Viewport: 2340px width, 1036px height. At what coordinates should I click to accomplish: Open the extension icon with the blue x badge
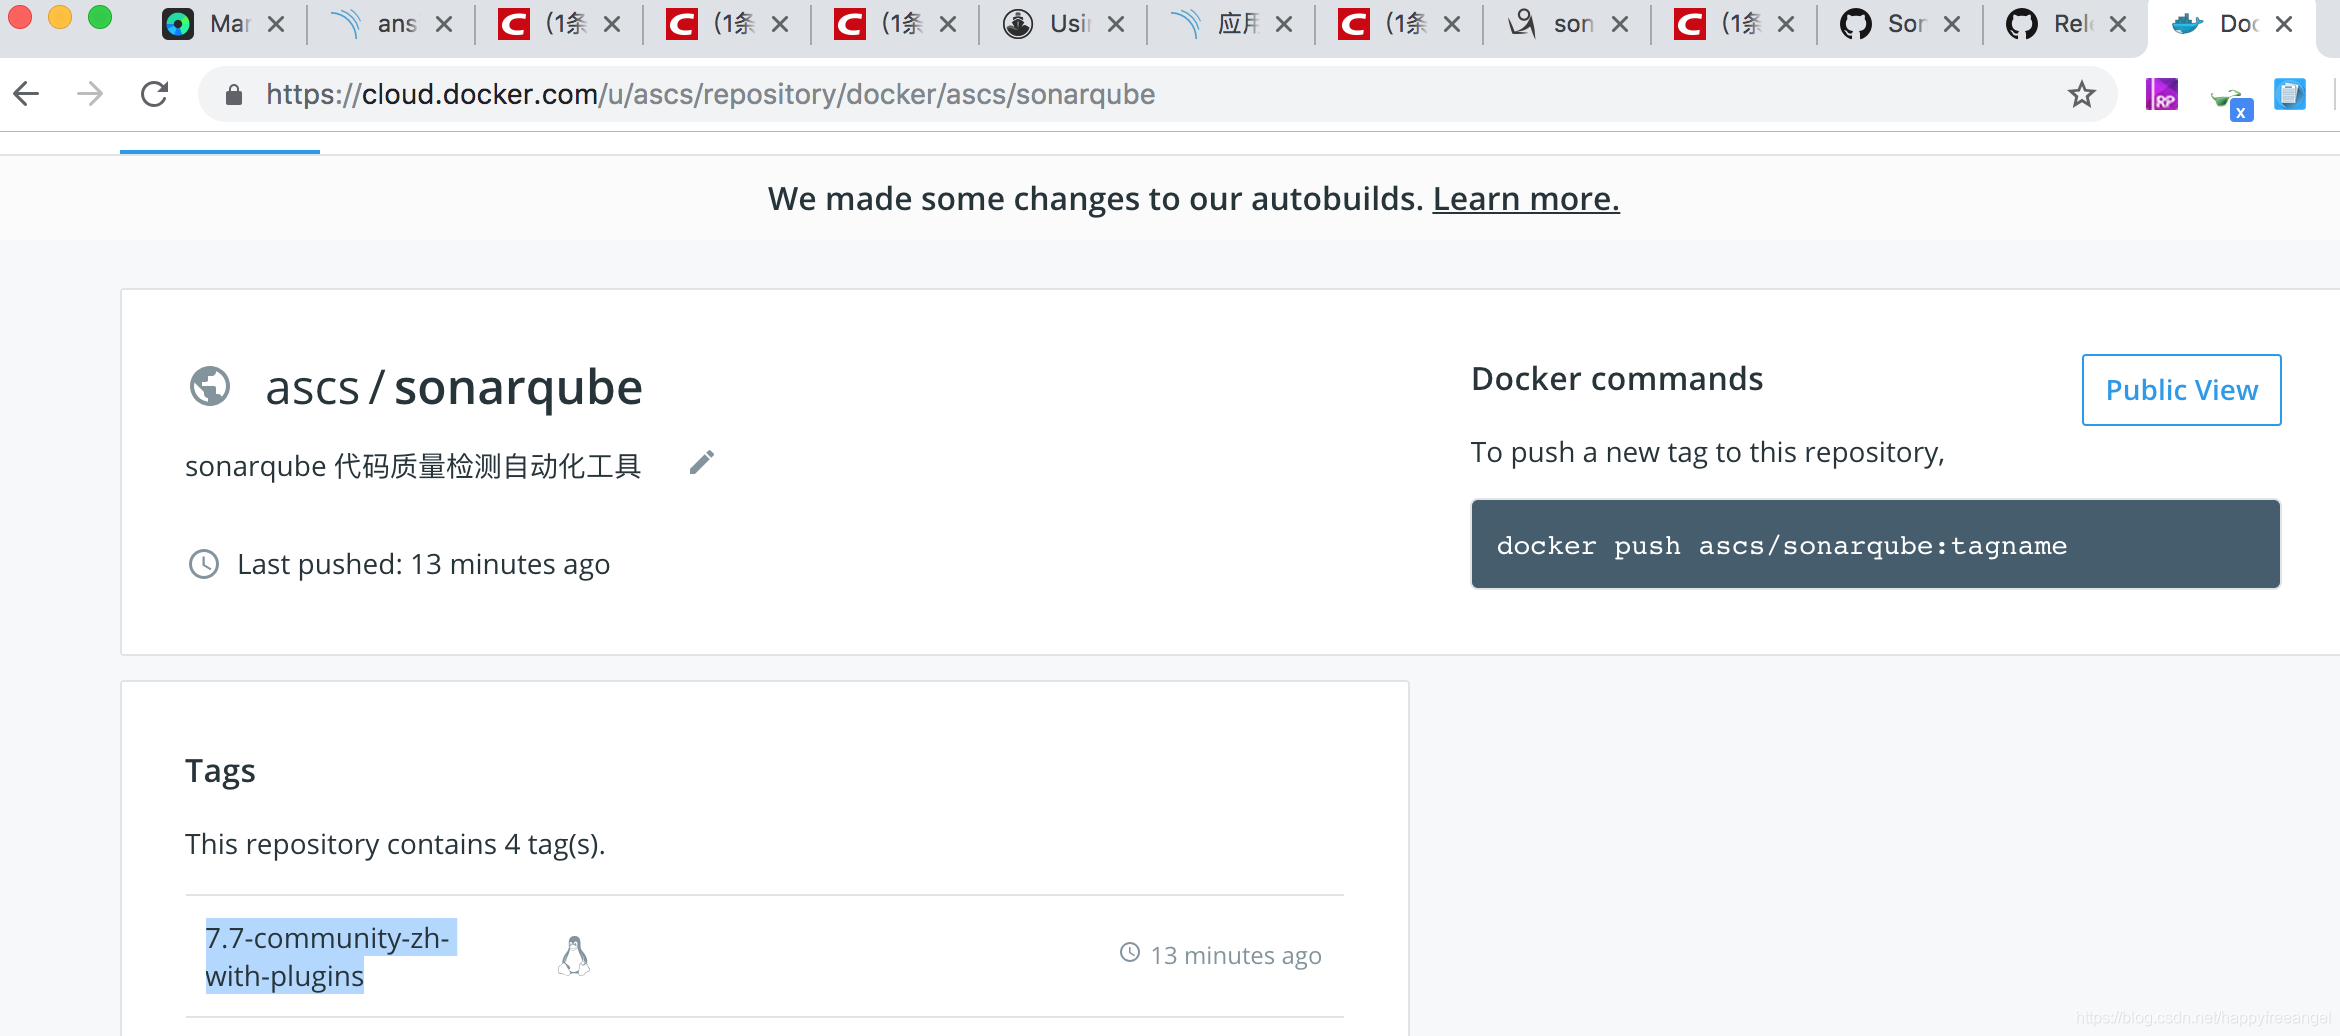(2231, 101)
